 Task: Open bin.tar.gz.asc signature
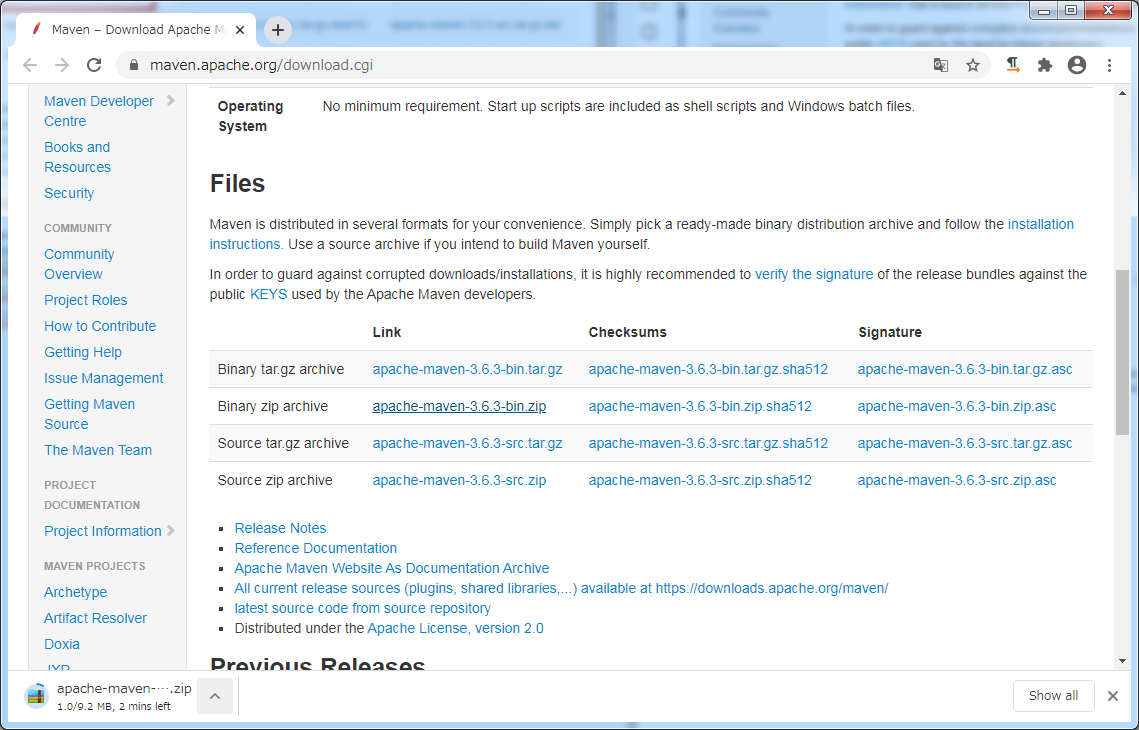pyautogui.click(x=965, y=370)
